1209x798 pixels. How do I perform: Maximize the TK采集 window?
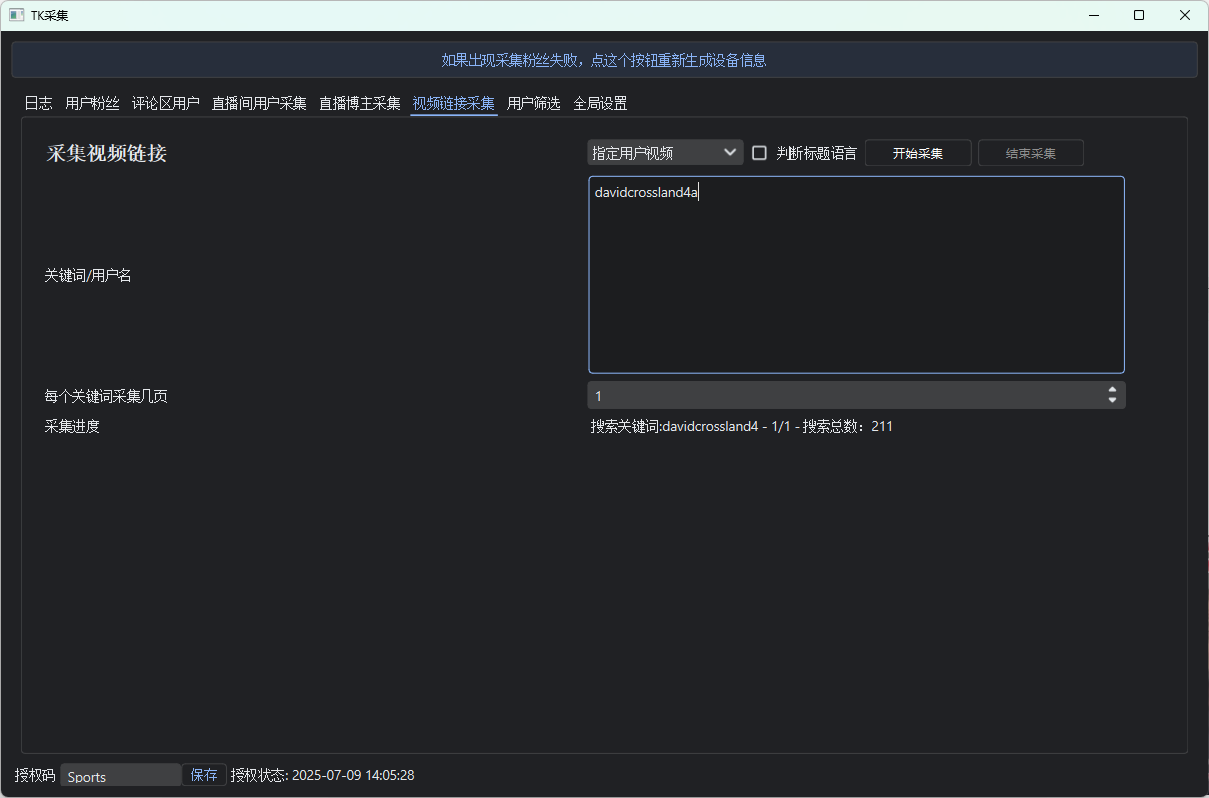point(1139,15)
